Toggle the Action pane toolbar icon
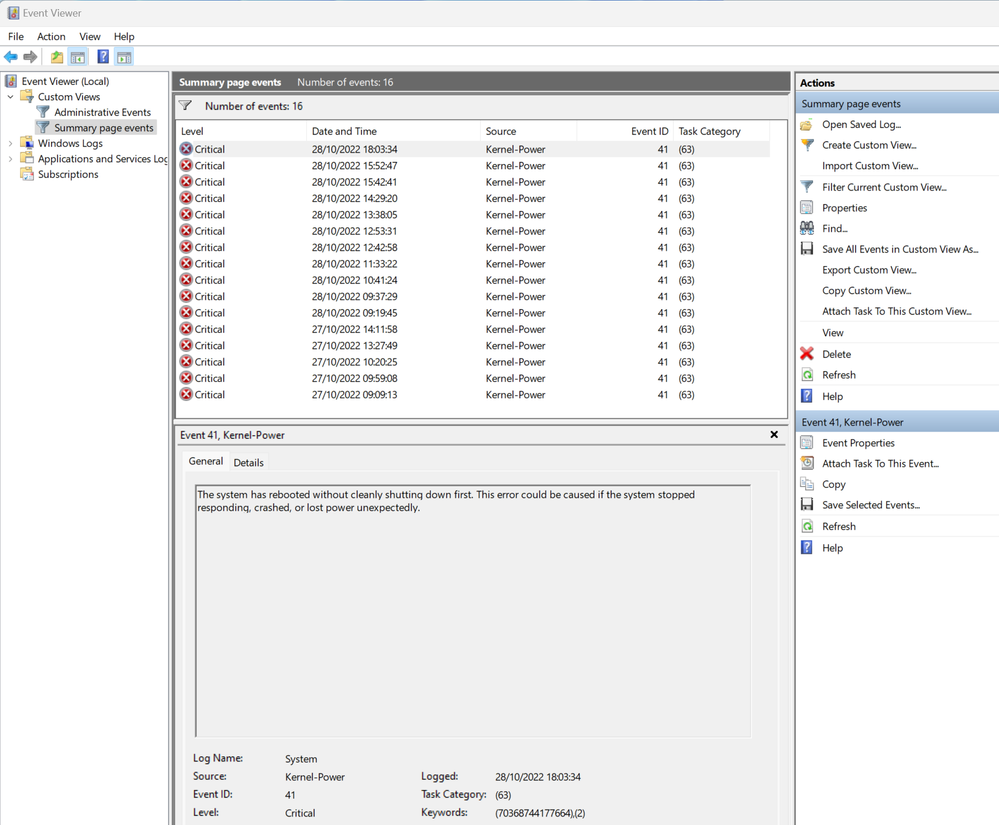This screenshot has width=999, height=825. coord(124,57)
